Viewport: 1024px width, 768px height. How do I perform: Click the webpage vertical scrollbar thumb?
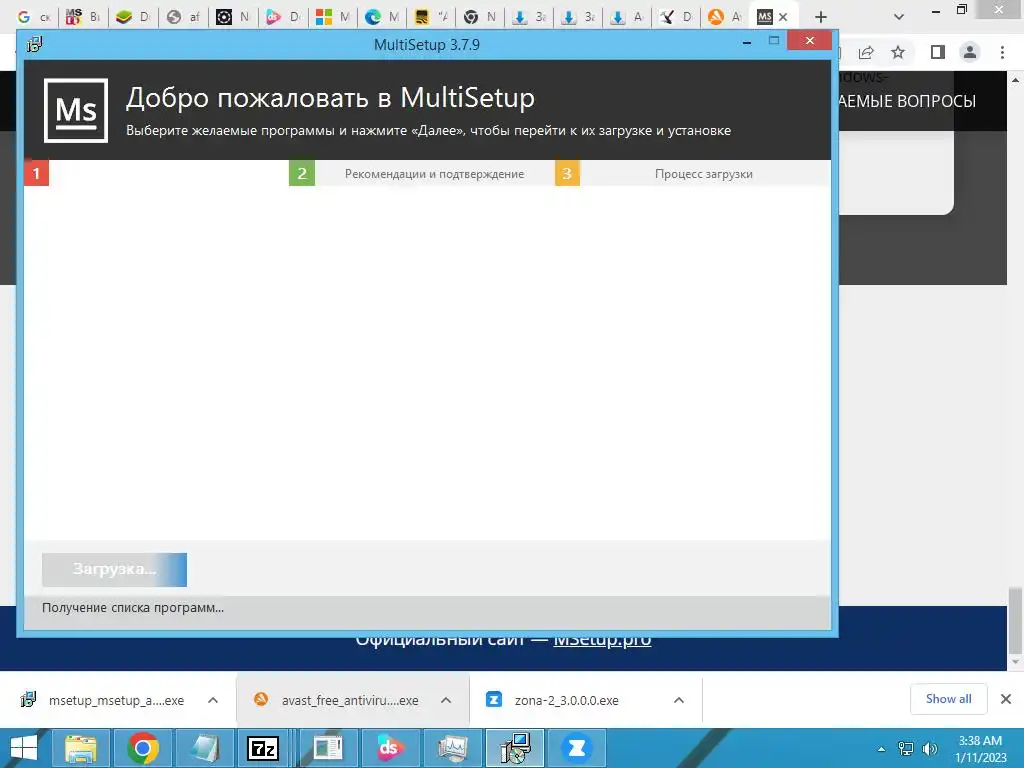coord(1015,621)
